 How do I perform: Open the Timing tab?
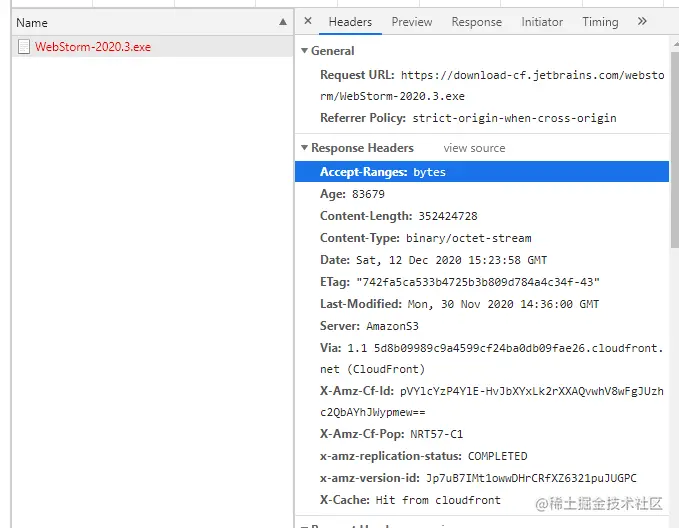[x=600, y=22]
